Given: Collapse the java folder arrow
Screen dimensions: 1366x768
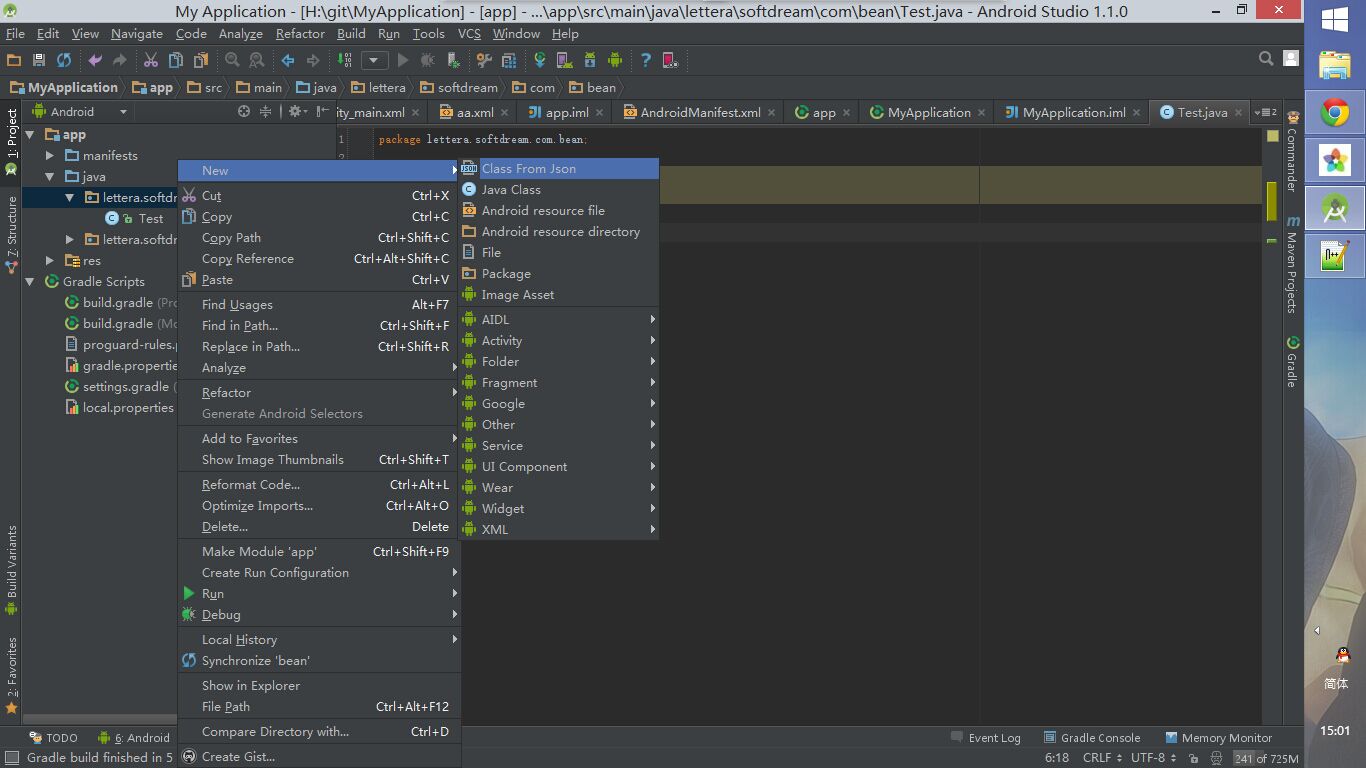Looking at the screenshot, I should point(50,177).
